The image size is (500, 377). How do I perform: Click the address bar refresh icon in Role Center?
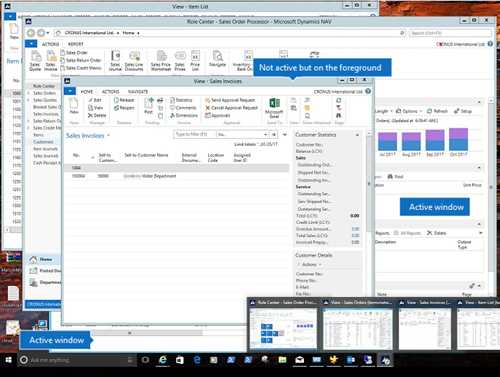402,33
